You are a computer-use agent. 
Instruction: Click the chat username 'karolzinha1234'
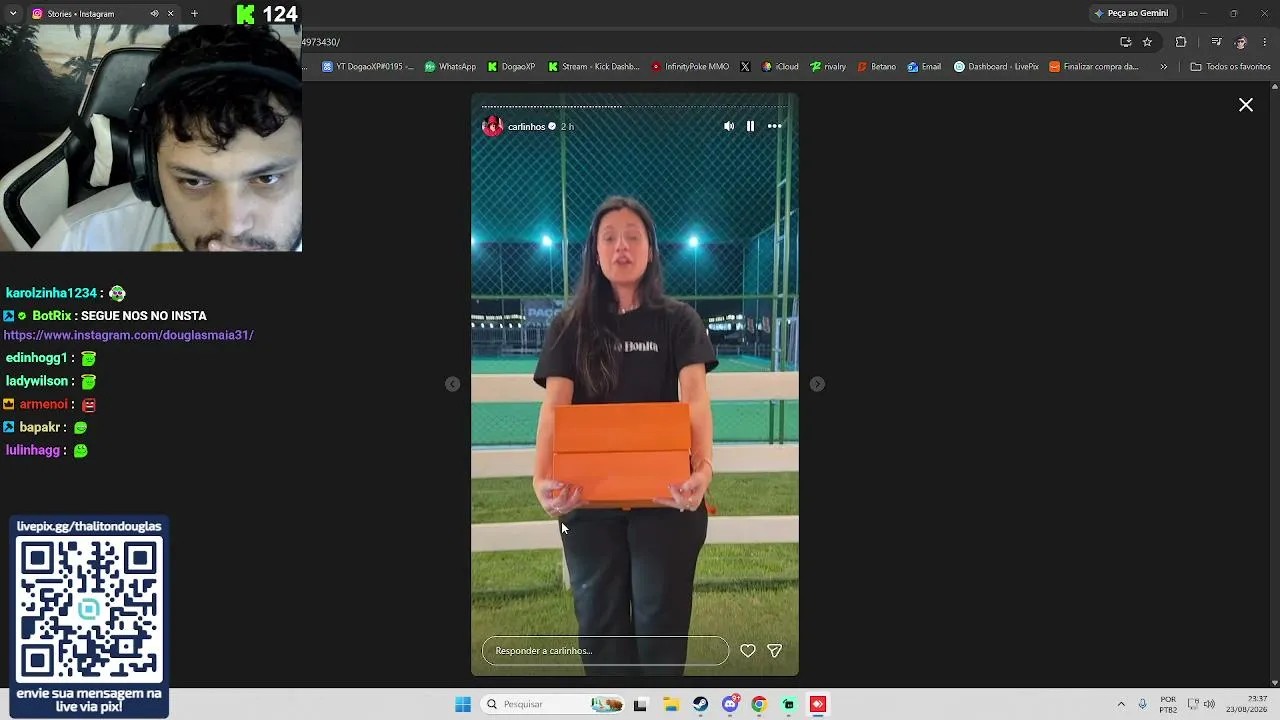pos(51,293)
